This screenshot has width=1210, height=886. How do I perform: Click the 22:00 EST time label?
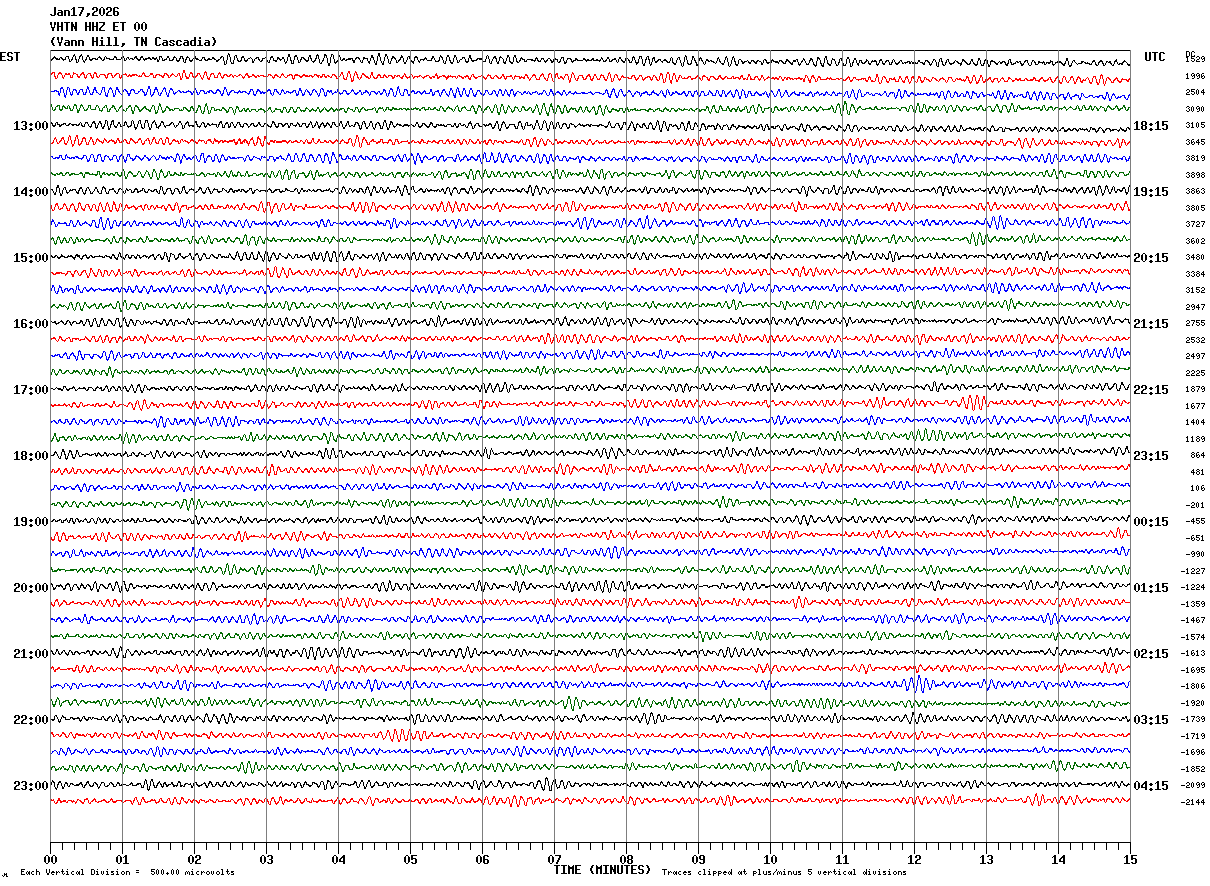31,720
